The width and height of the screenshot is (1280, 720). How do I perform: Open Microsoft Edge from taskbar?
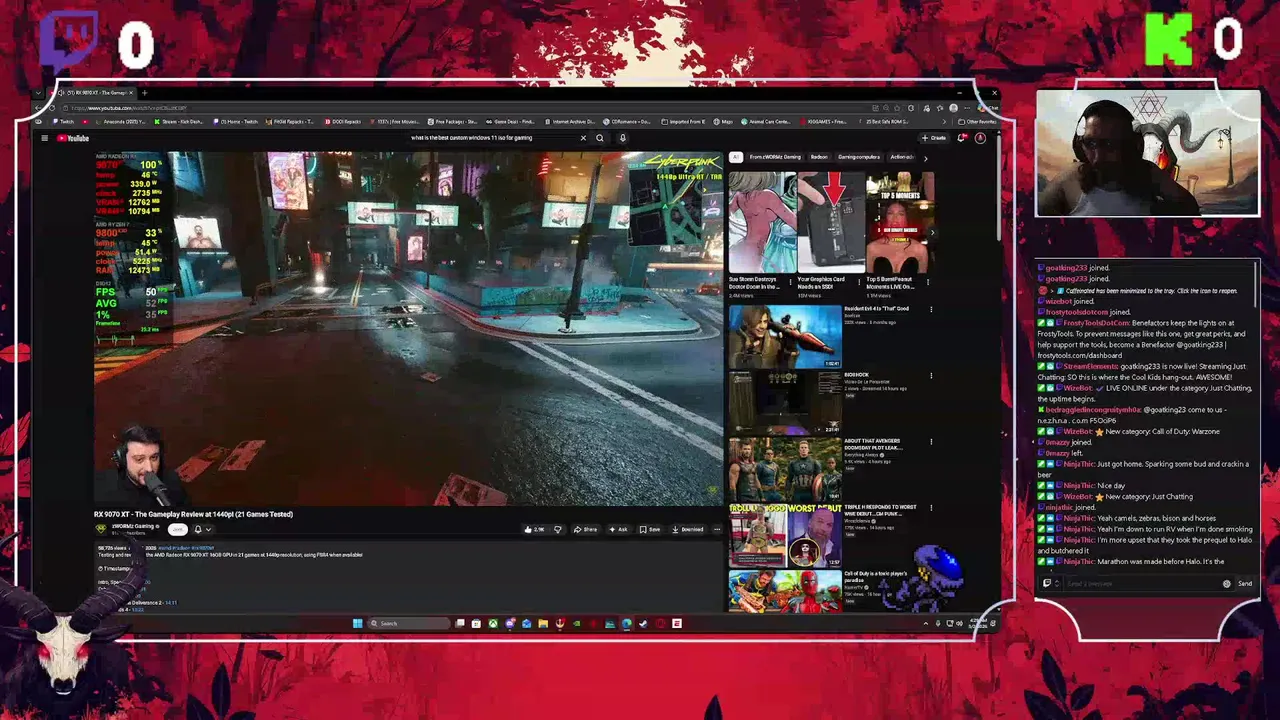(x=626, y=623)
